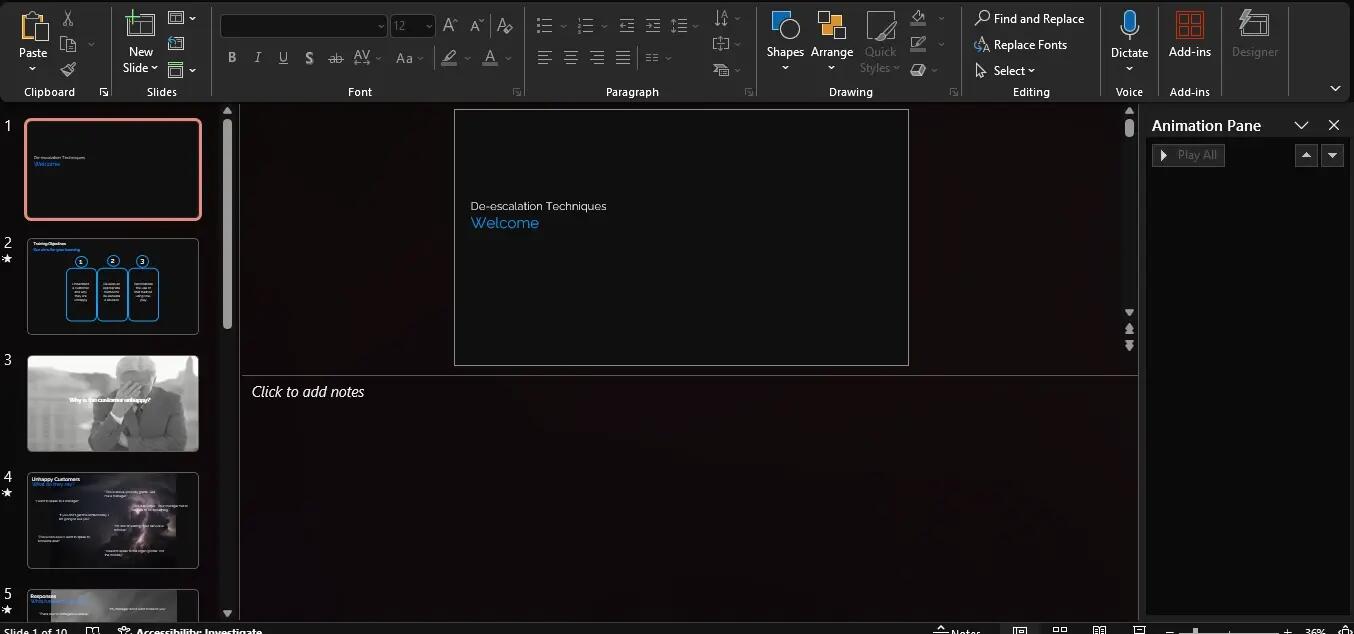Click the Shape Effects icon

pos(918,70)
